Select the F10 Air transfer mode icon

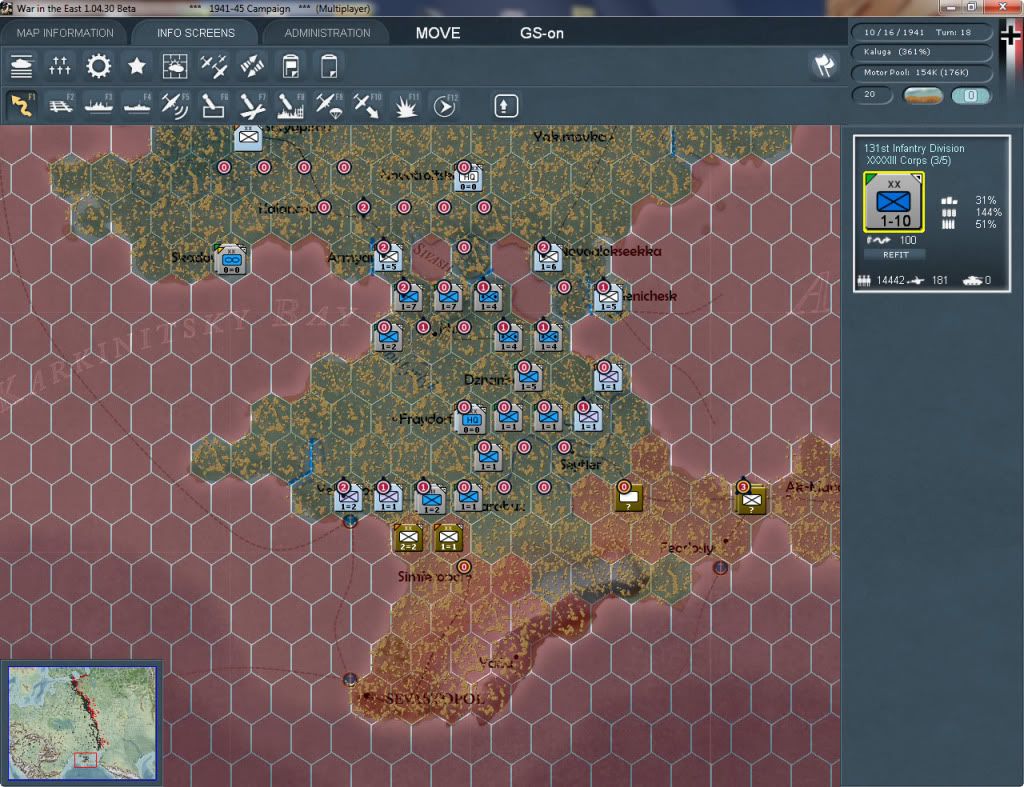coord(367,106)
